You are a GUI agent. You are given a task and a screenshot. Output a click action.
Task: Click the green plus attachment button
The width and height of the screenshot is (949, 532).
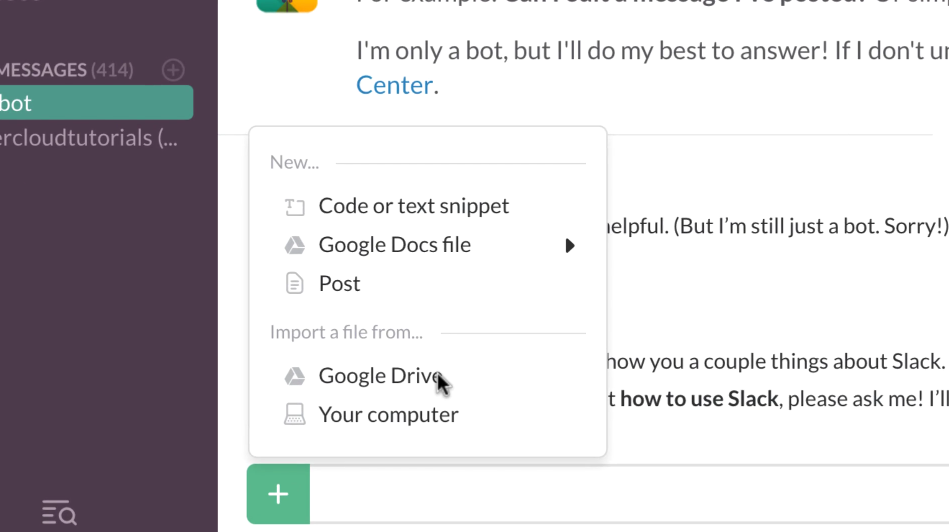(278, 494)
